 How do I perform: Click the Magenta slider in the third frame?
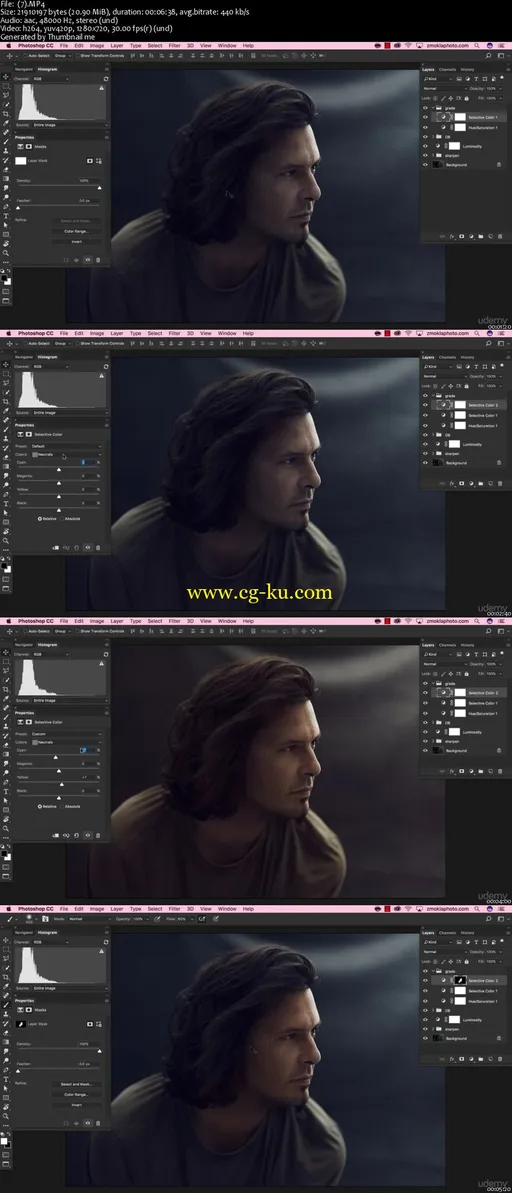(x=59, y=769)
